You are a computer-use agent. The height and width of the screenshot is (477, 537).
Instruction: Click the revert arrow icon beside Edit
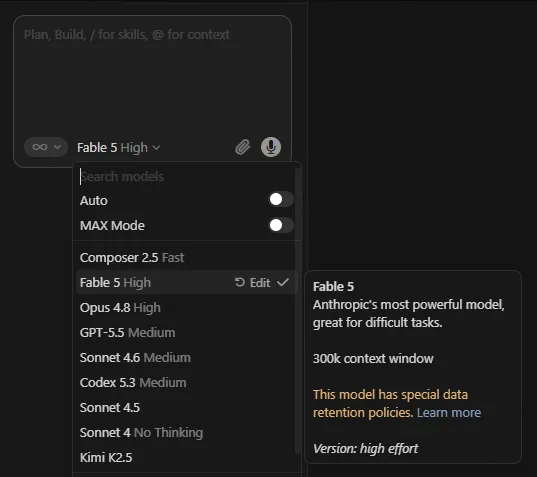tap(240, 283)
